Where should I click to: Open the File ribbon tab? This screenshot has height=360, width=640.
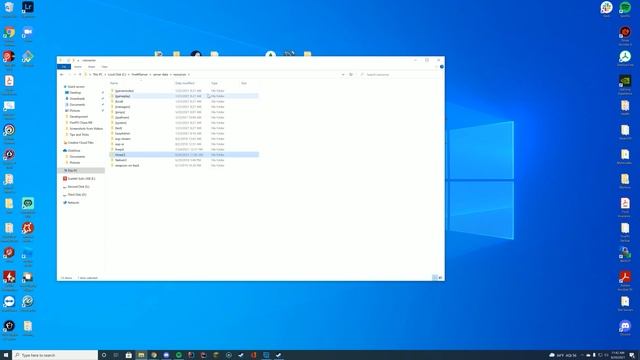tap(64, 67)
